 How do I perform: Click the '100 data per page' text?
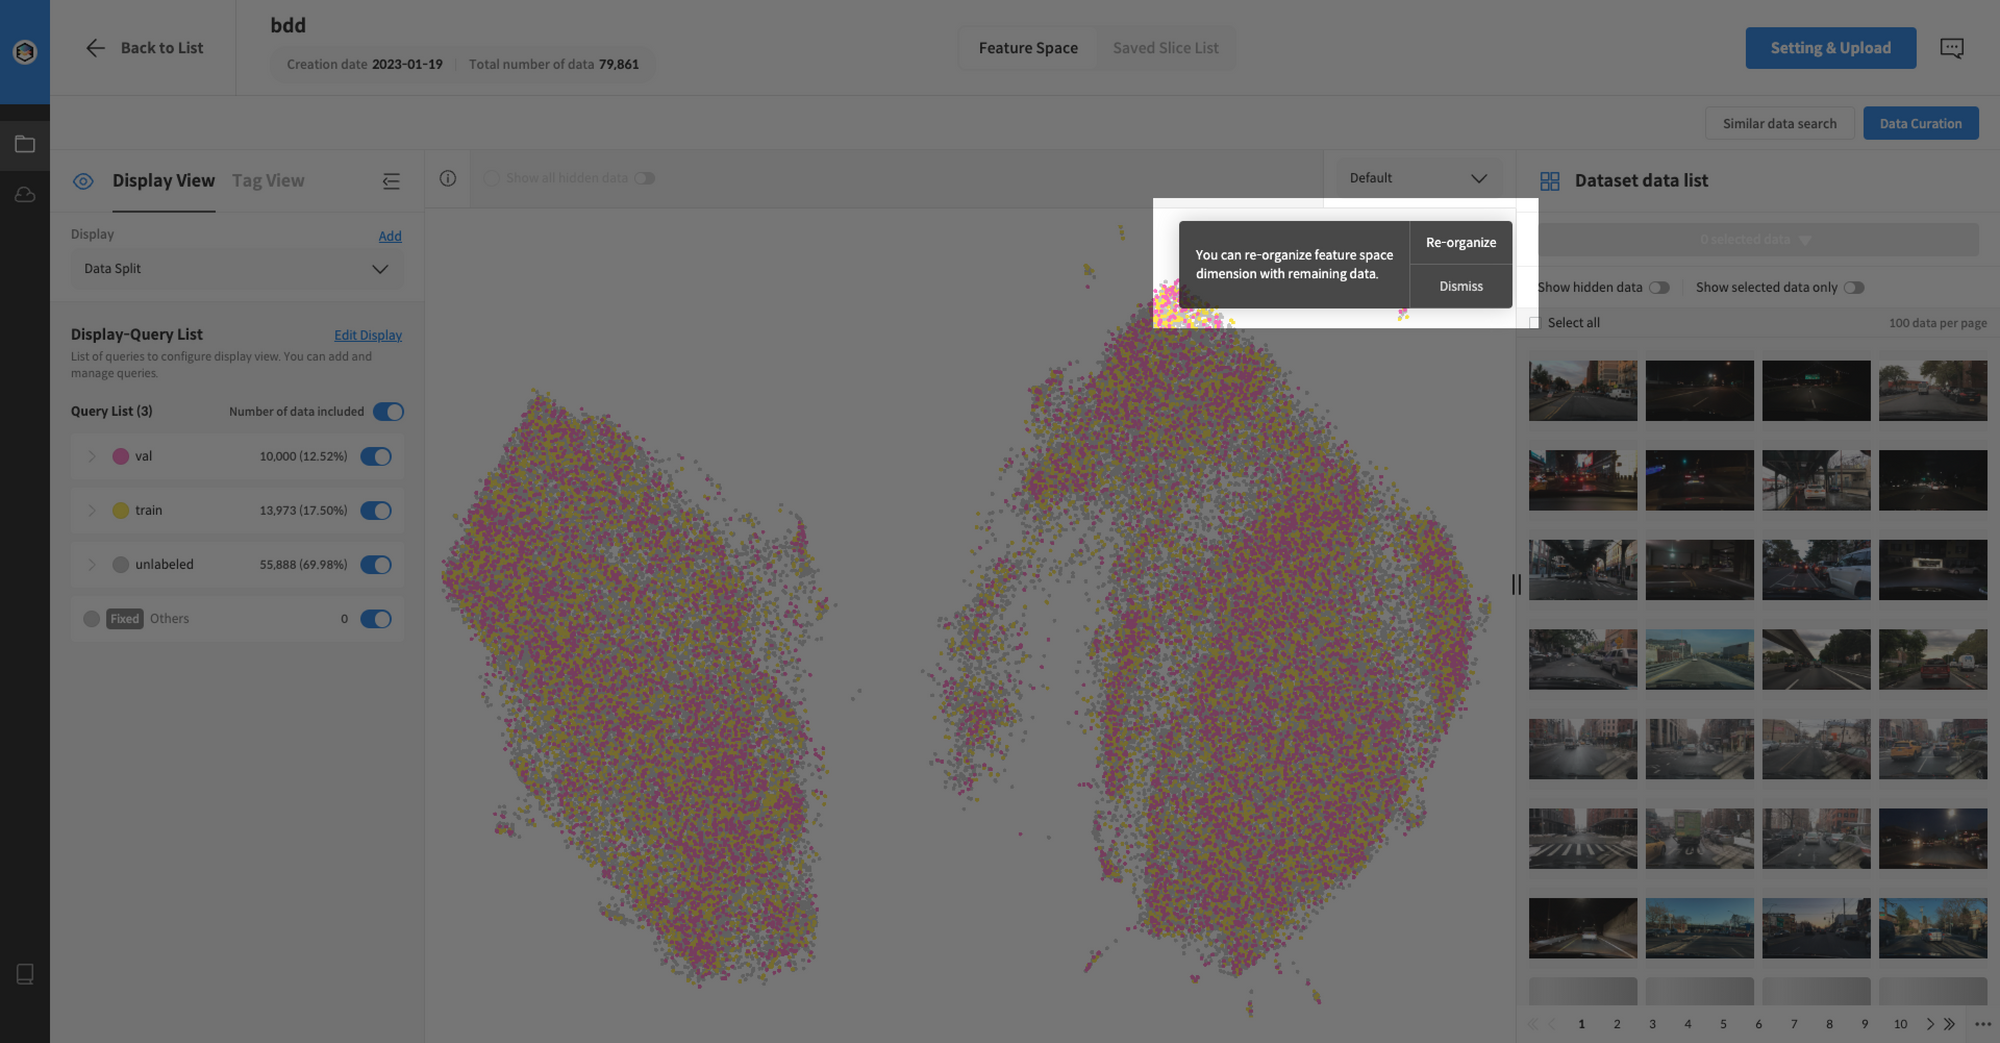(x=1937, y=323)
